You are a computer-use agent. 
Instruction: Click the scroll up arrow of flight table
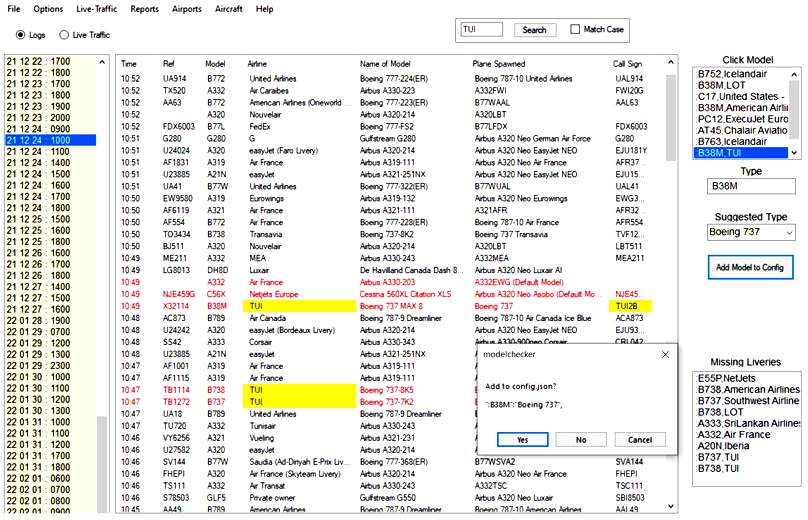tap(670, 62)
